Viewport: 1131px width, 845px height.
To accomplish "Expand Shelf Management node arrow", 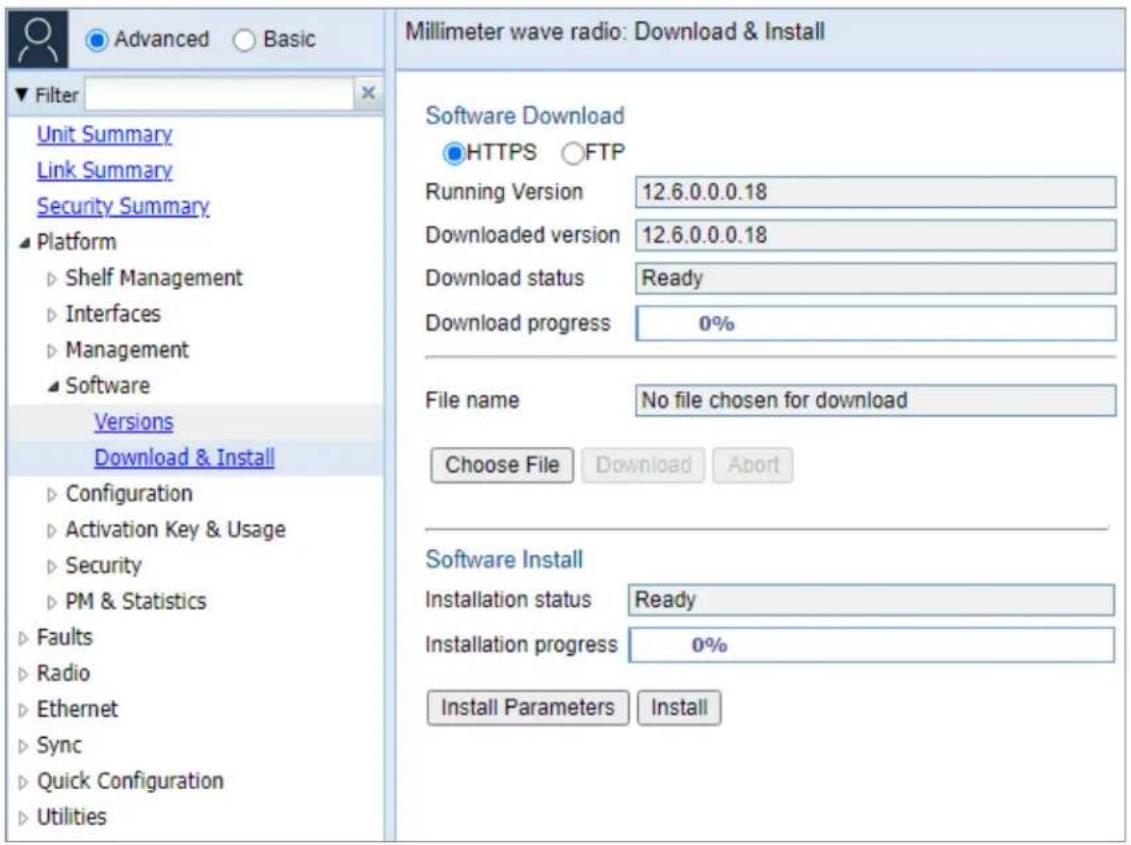I will coord(51,279).
